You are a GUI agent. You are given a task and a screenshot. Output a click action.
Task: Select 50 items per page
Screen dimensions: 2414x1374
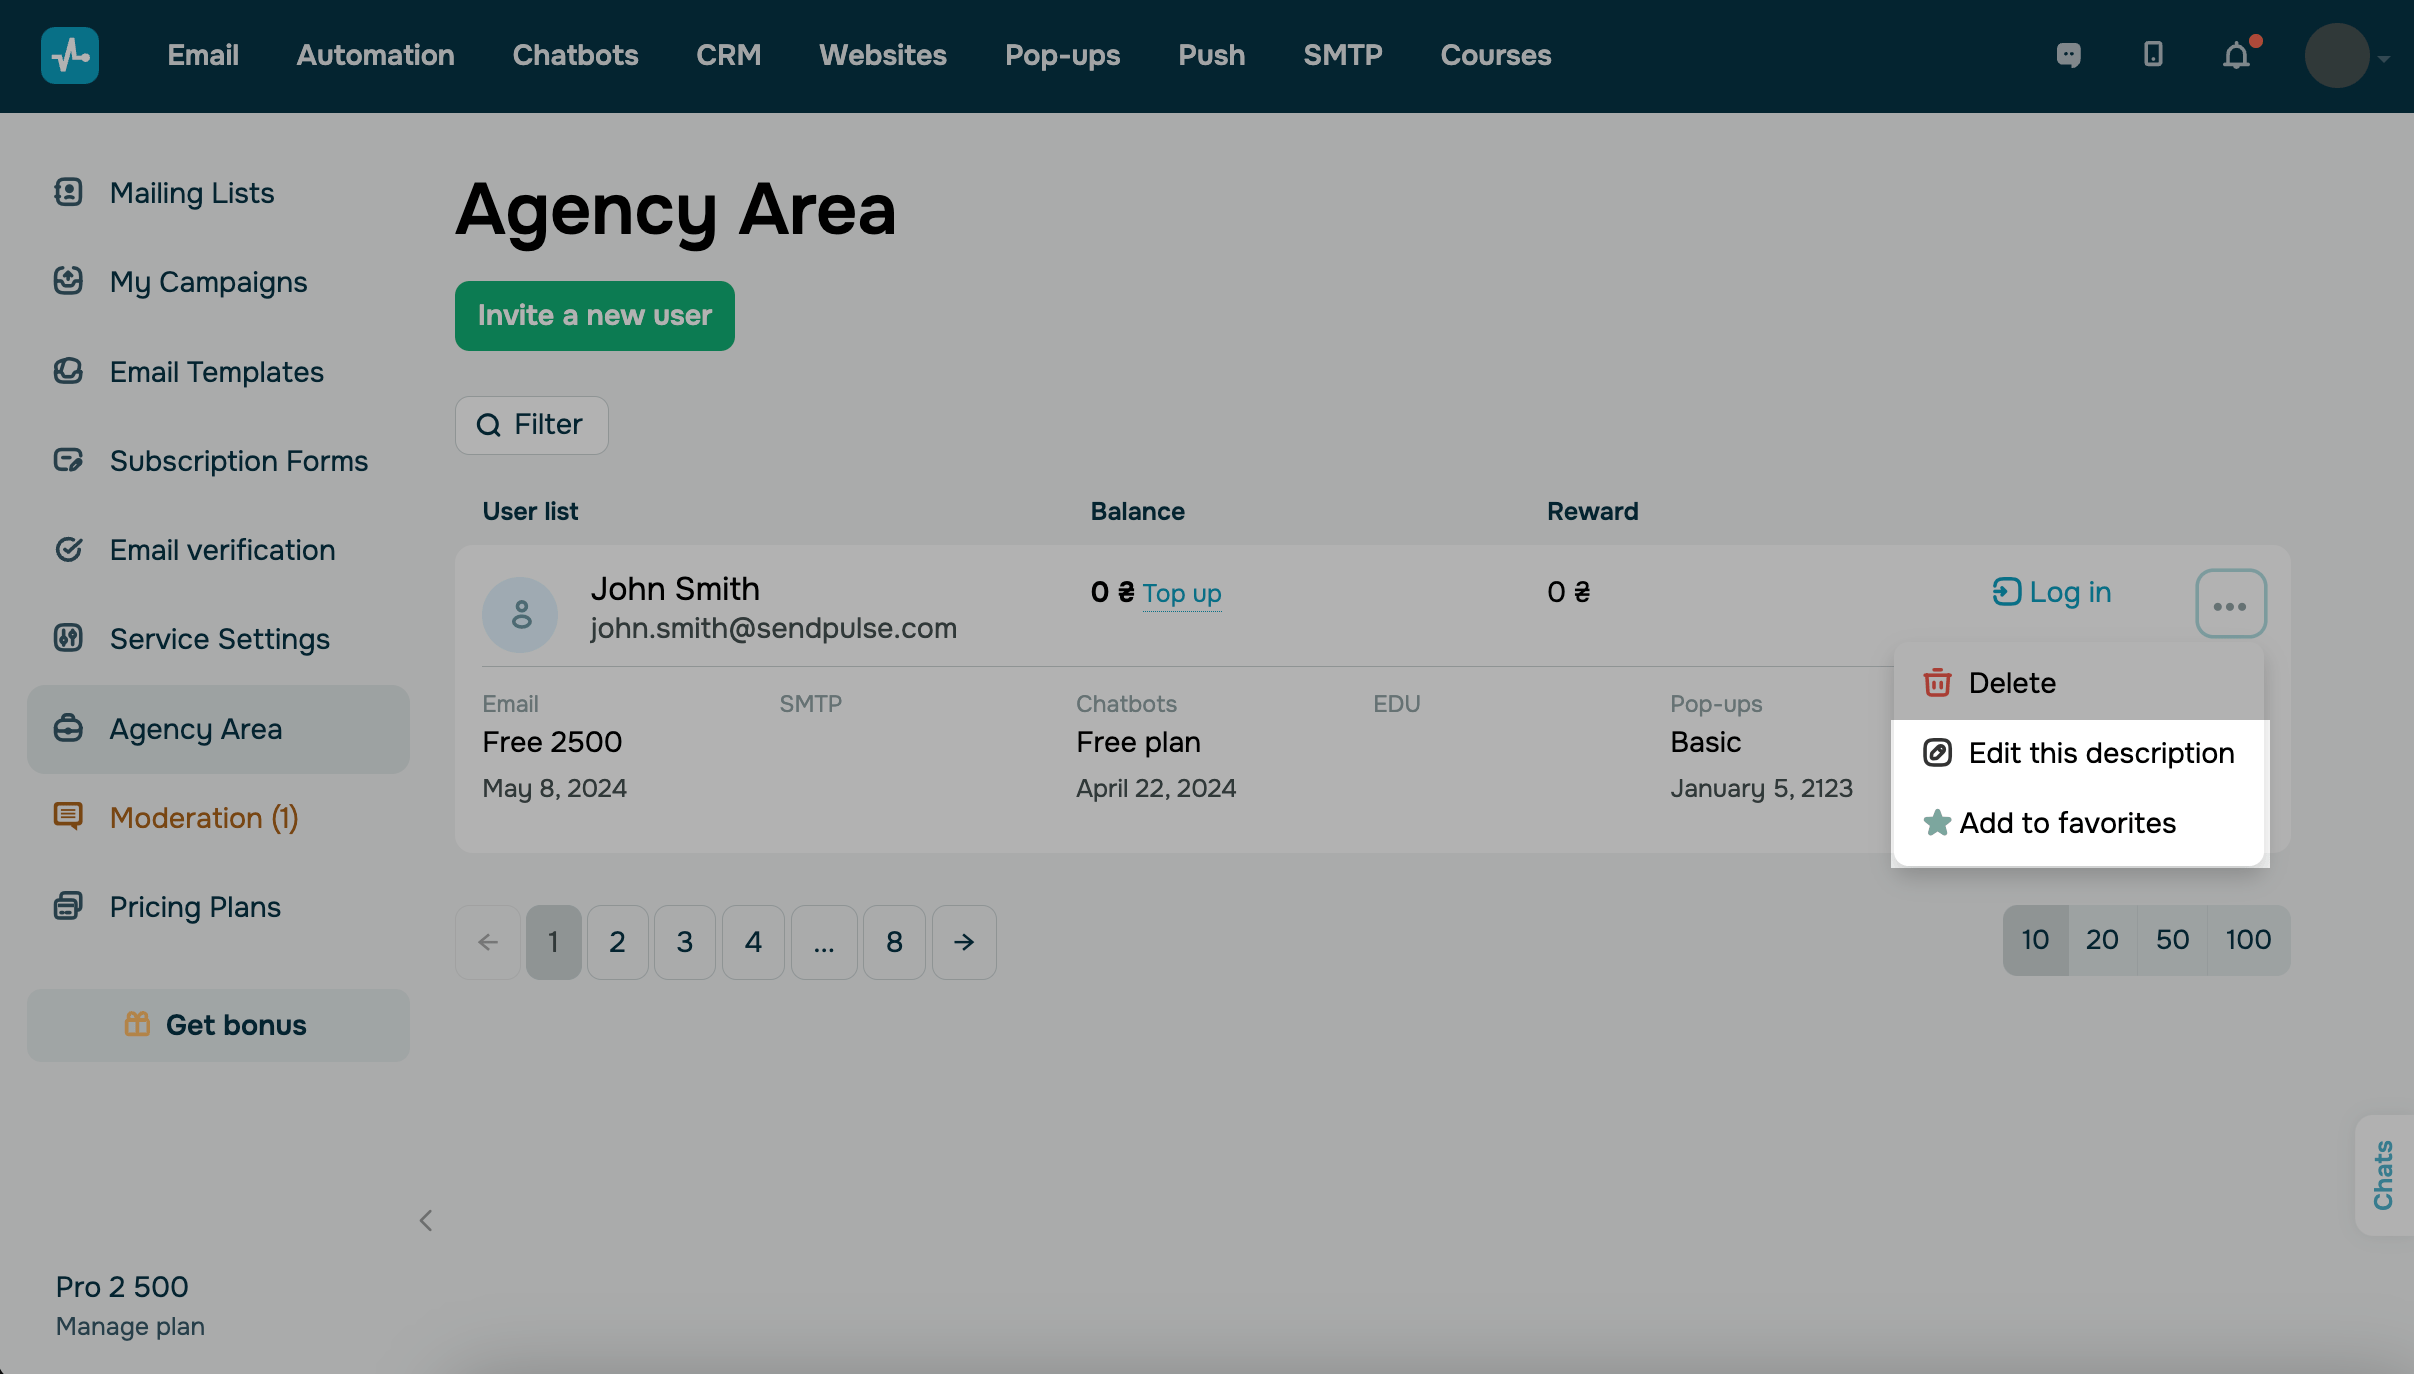click(2172, 940)
